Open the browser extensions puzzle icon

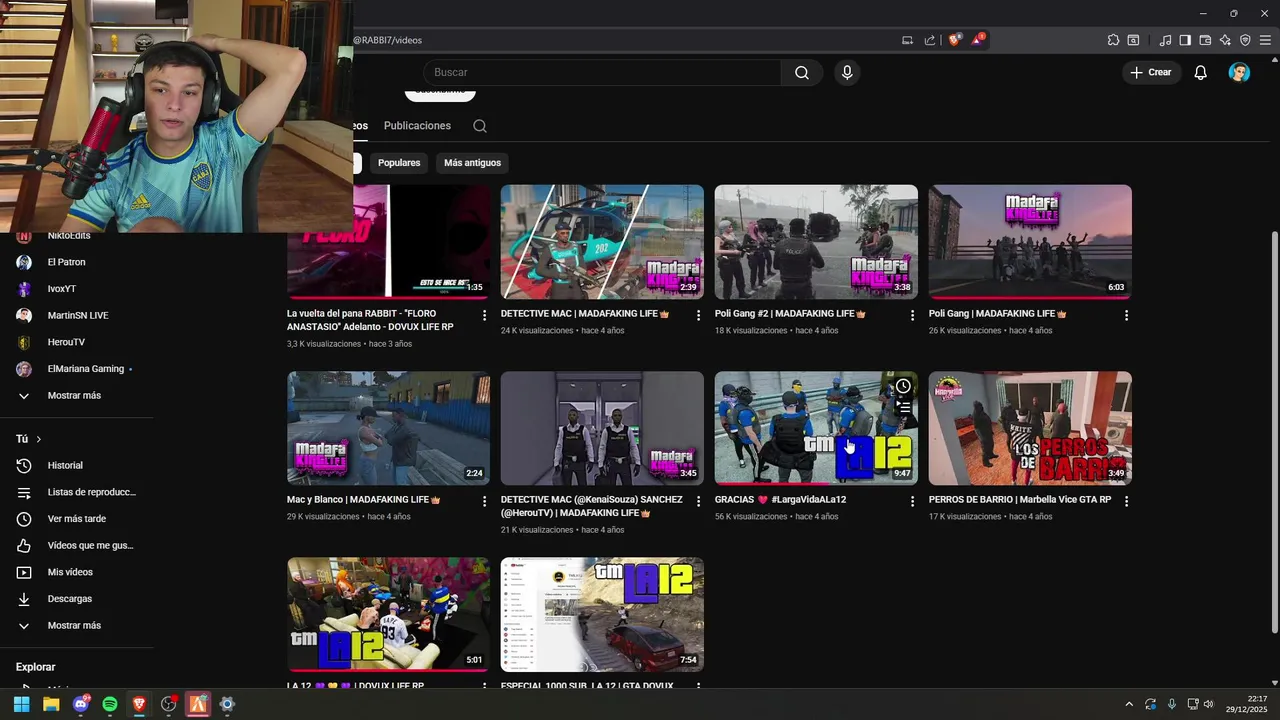point(1113,40)
